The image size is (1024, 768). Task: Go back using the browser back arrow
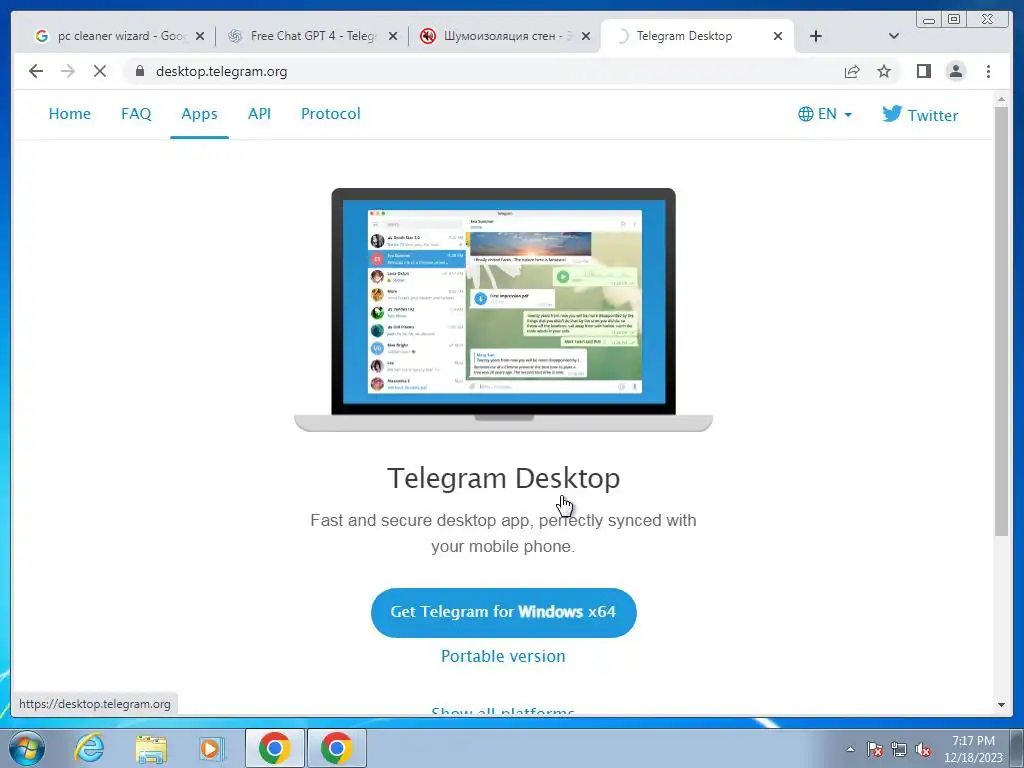click(x=36, y=71)
